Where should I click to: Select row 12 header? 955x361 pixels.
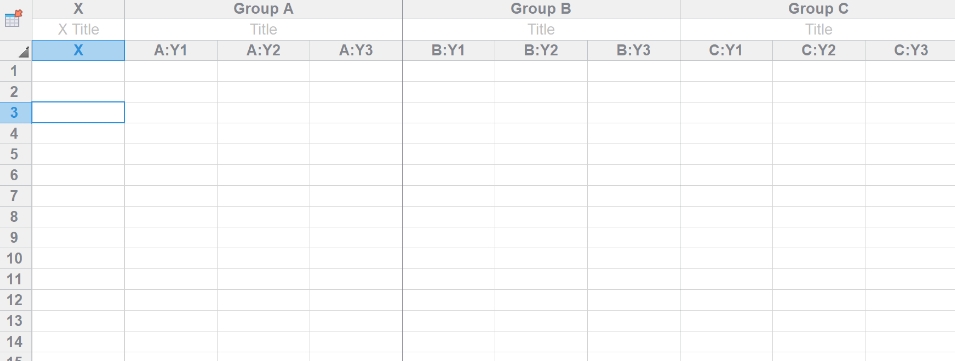pyautogui.click(x=16, y=300)
